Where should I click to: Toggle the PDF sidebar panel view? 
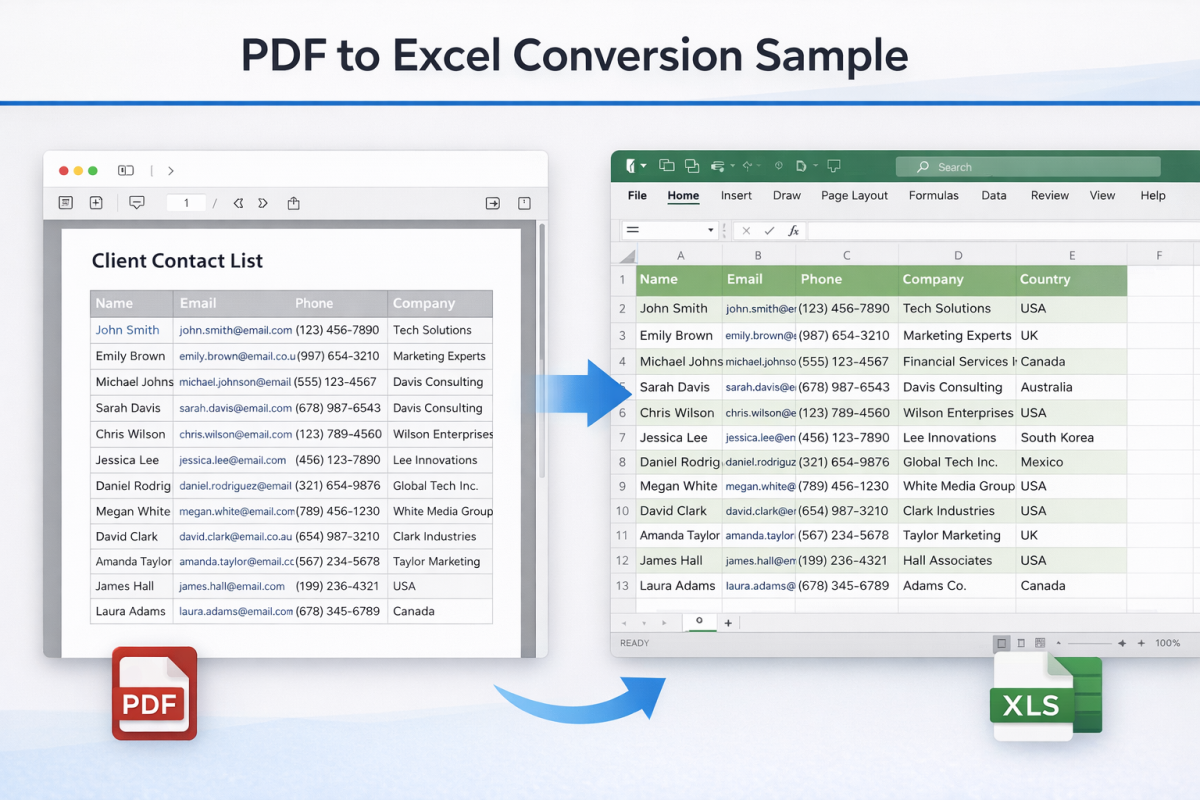pos(126,171)
